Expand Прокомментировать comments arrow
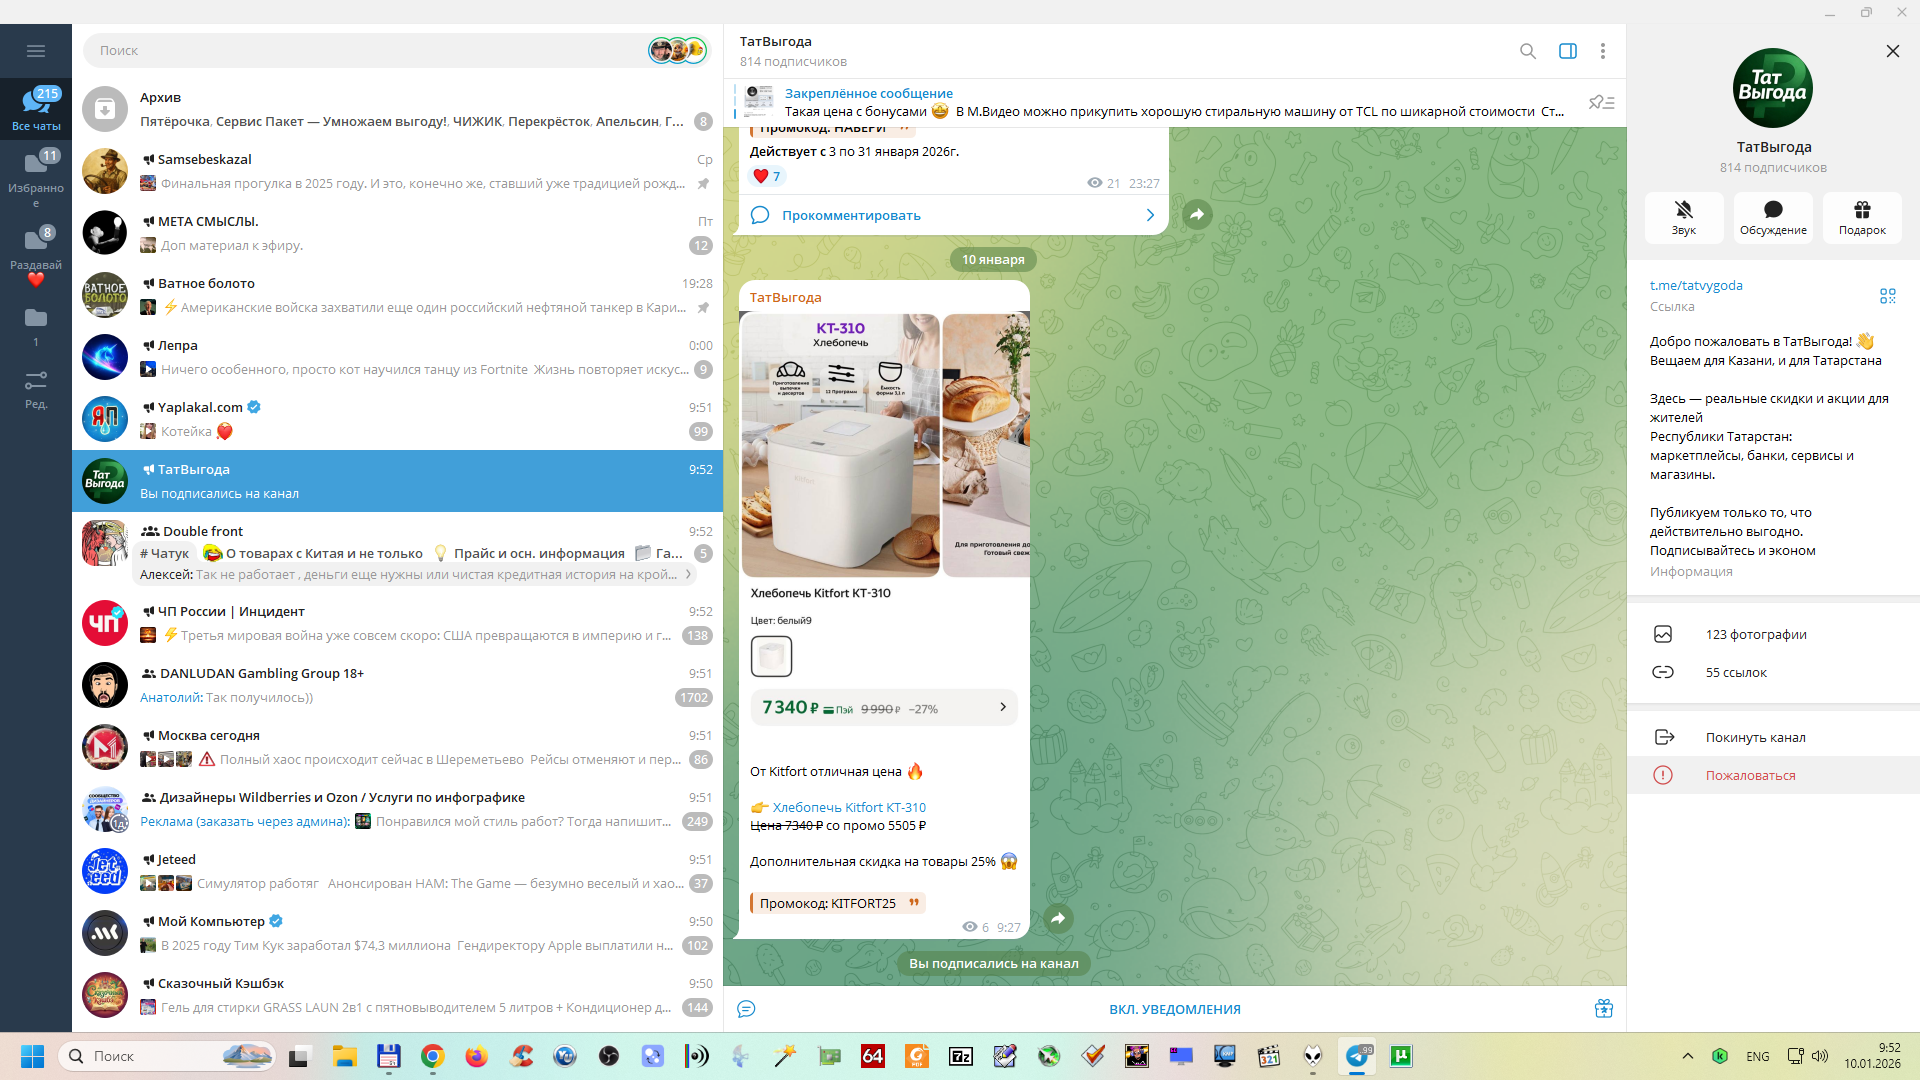The image size is (1920, 1080). [1150, 215]
